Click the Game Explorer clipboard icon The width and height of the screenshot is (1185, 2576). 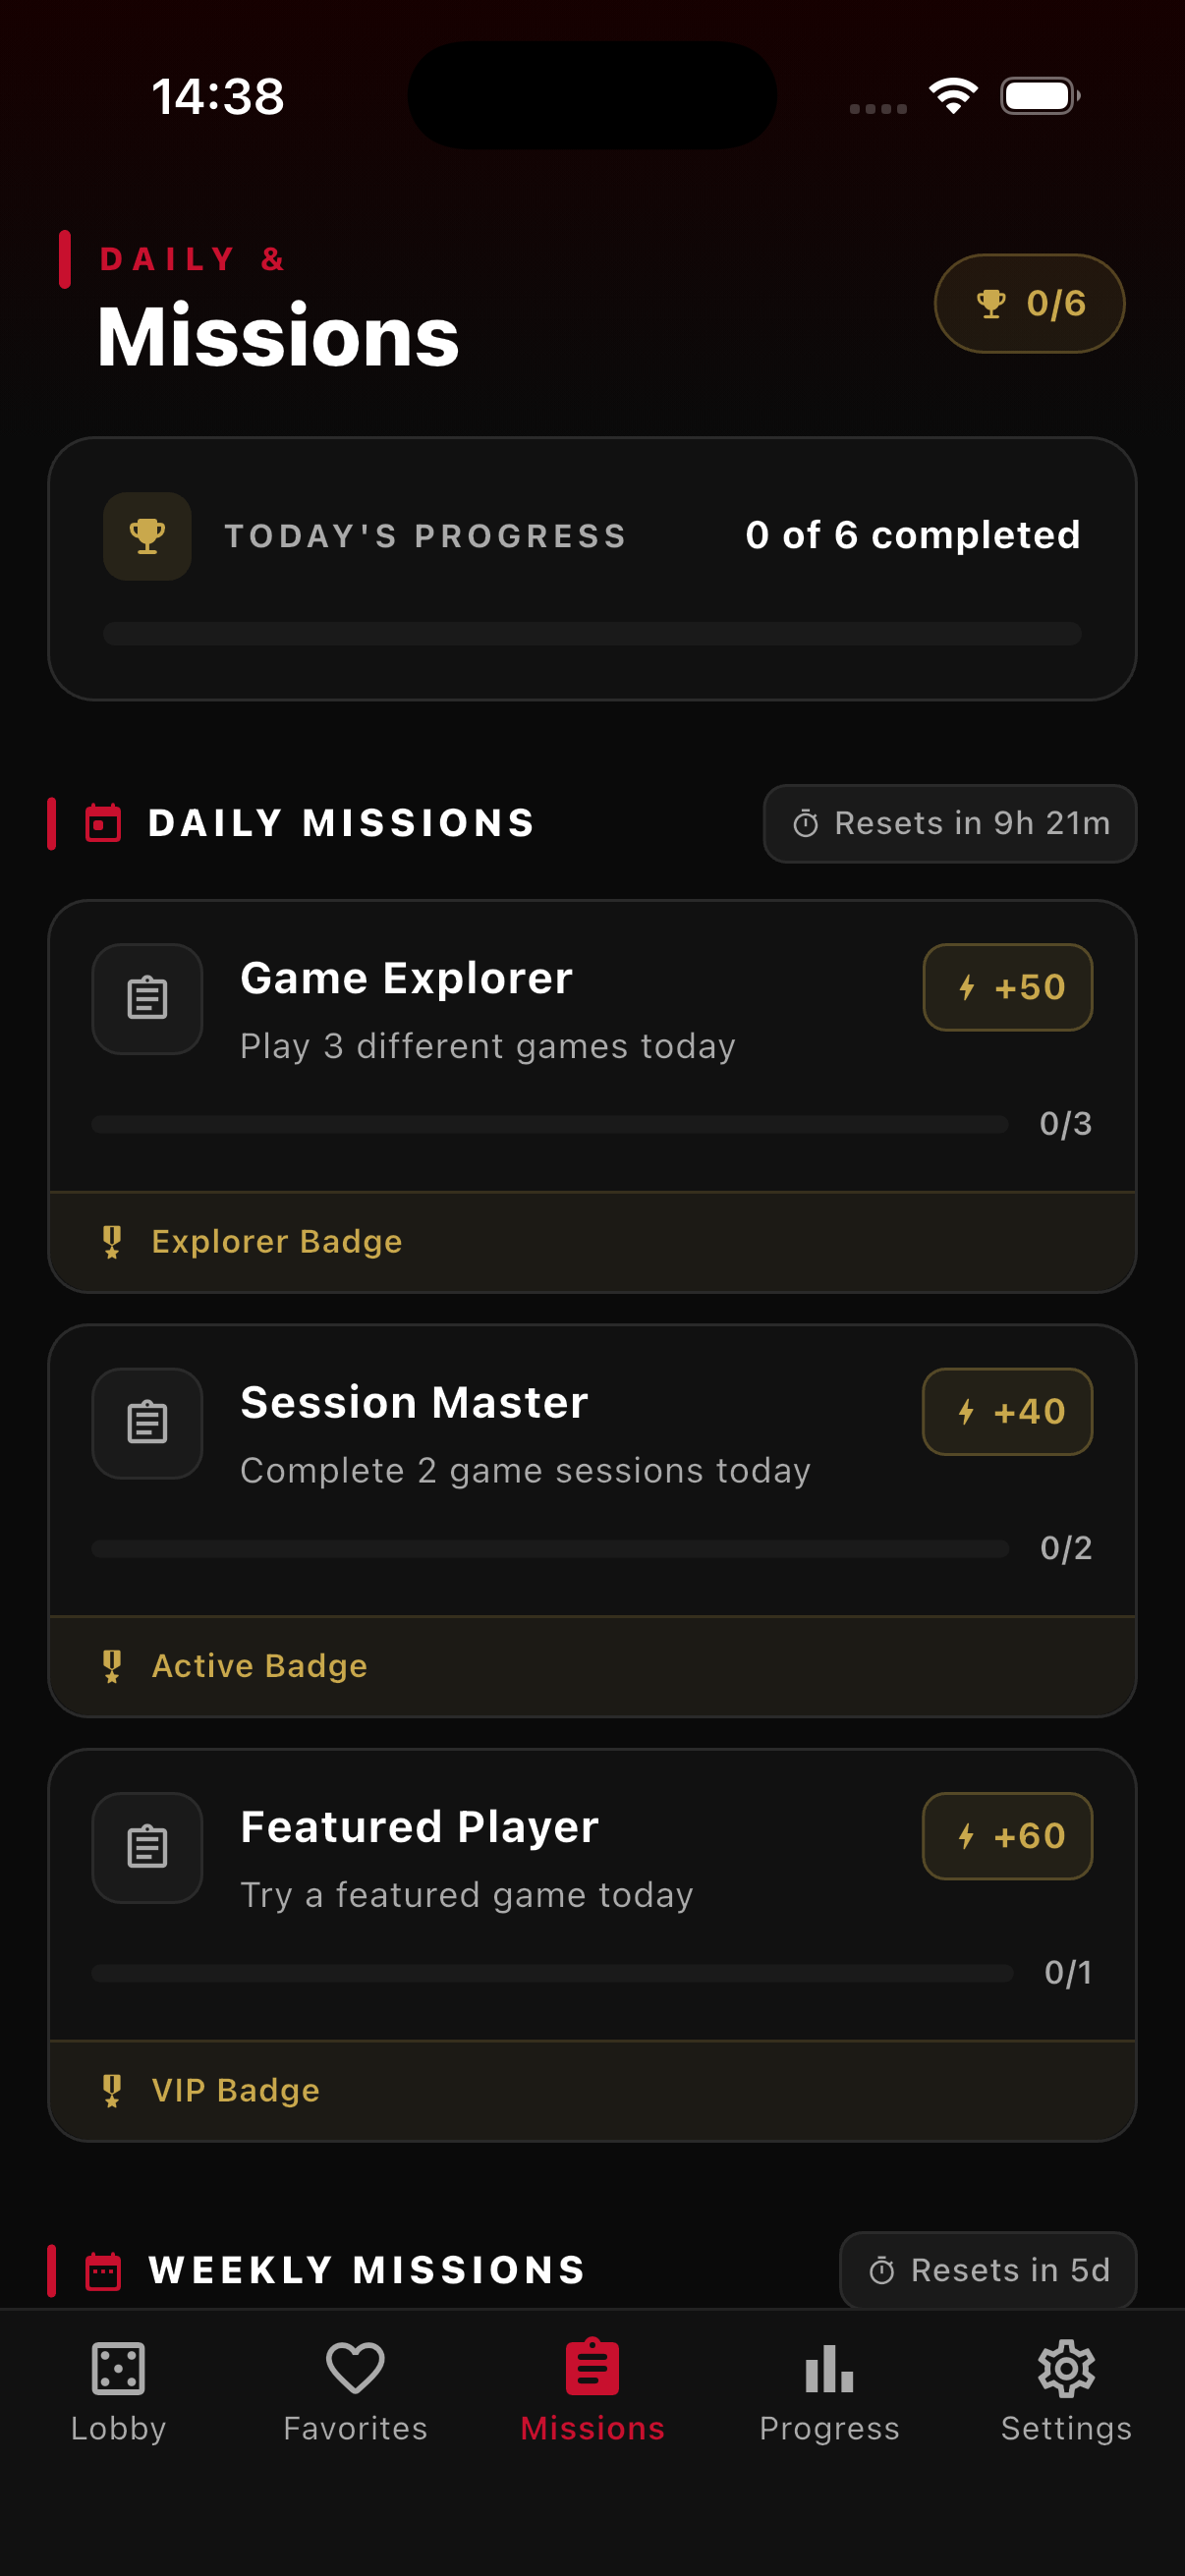pos(147,998)
